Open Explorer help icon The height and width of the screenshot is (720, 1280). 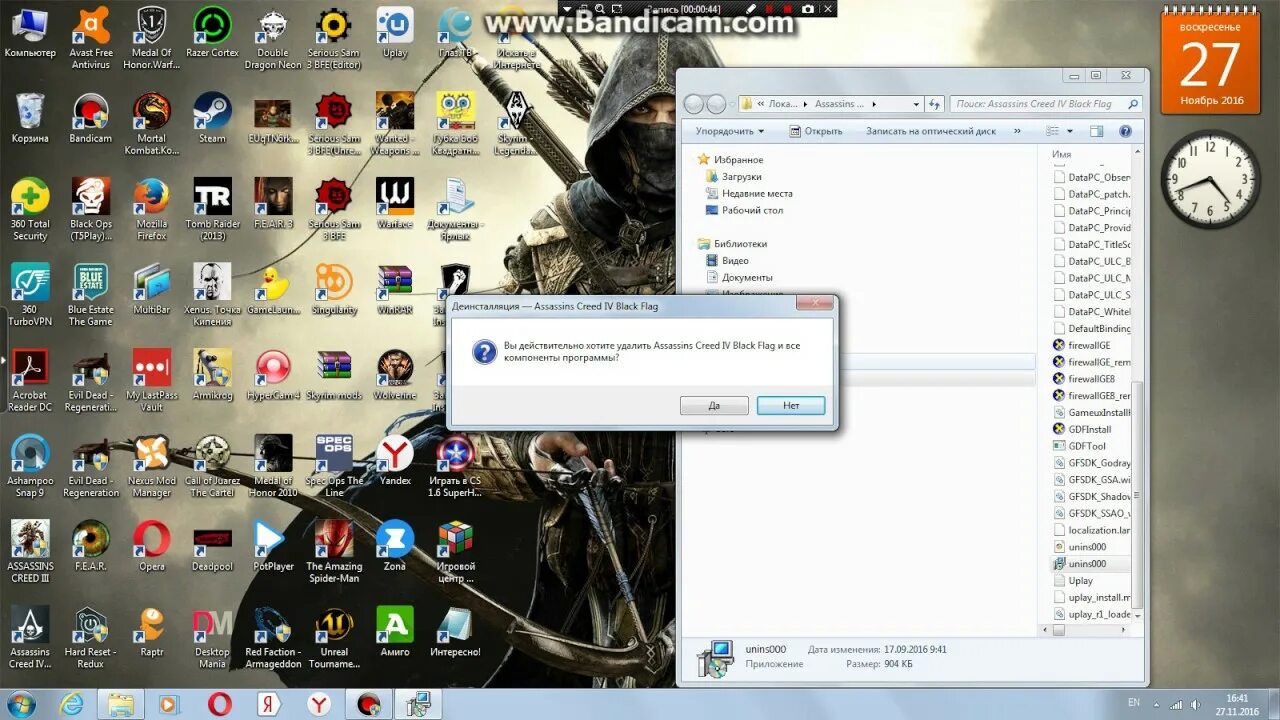(x=1125, y=131)
